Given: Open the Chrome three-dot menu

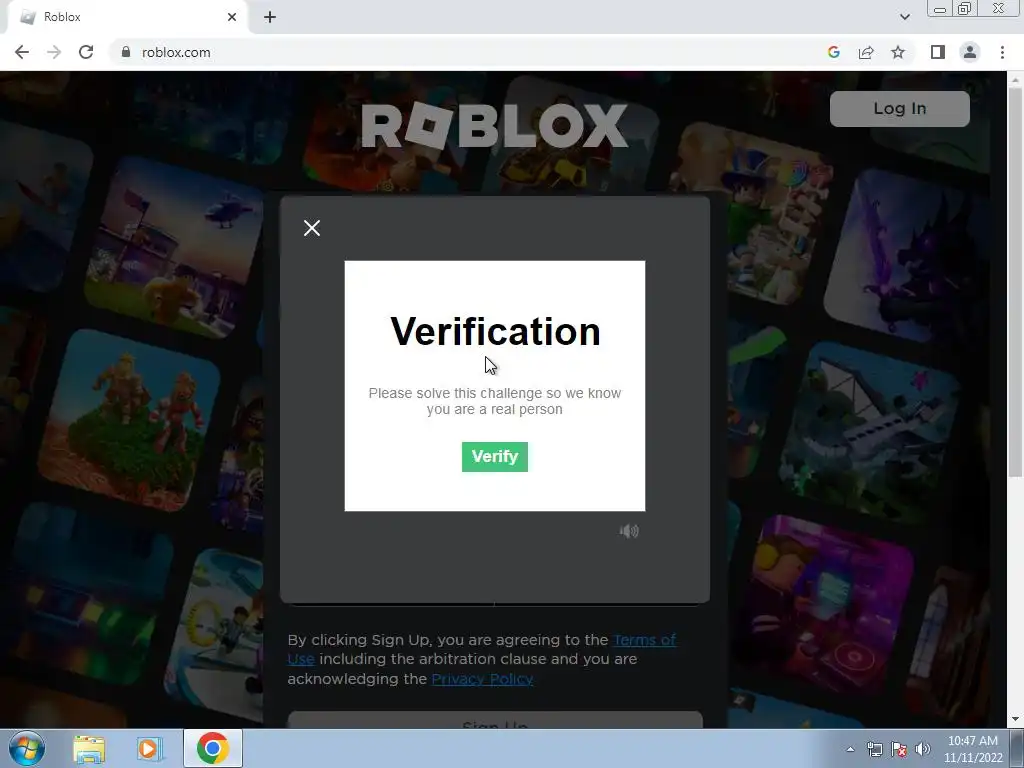Looking at the screenshot, I should 1002,52.
